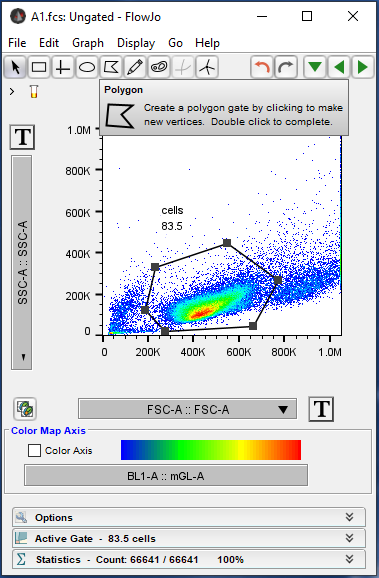Click the rightmost vertex of polygon gate
The image size is (379, 578).
(278, 280)
